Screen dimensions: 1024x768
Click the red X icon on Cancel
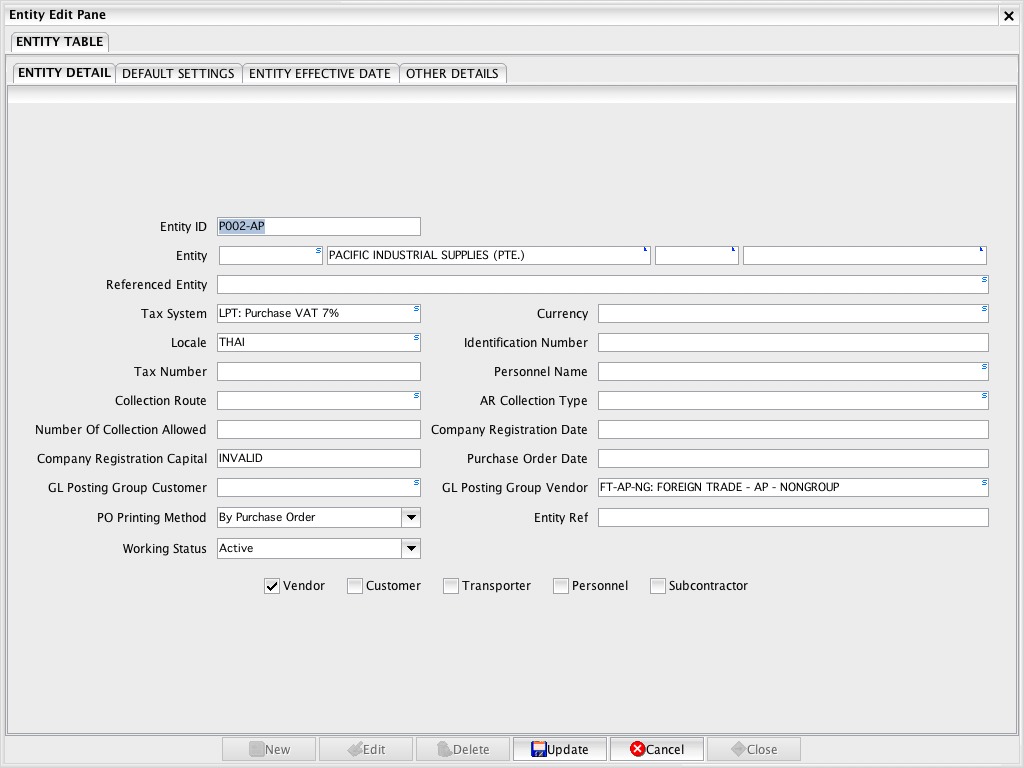[x=637, y=749]
